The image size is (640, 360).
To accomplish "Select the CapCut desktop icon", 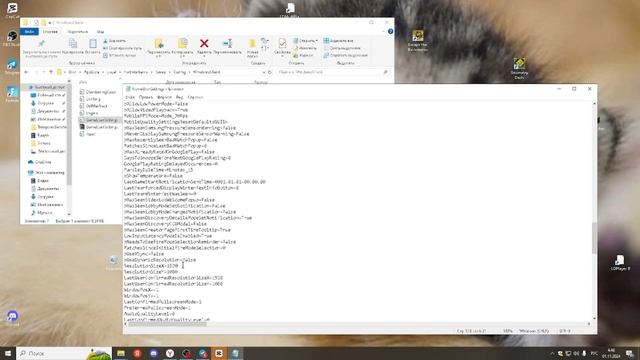I will coord(12,10).
